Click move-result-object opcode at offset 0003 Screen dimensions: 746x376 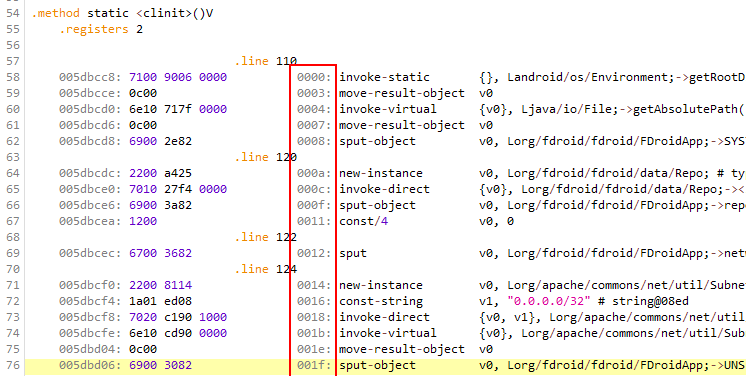[402, 93]
